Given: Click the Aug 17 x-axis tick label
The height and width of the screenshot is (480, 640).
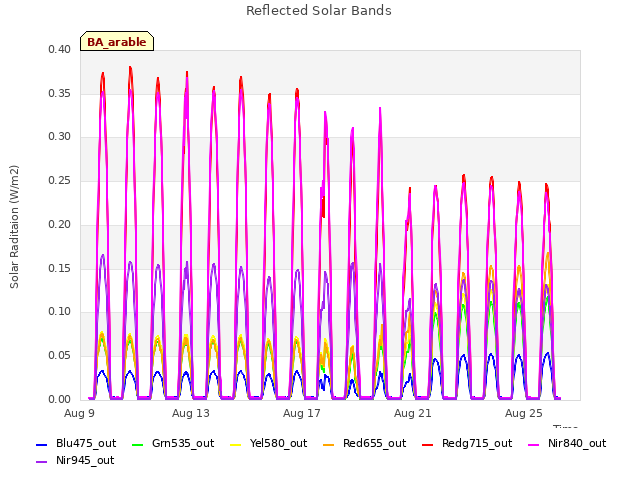Looking at the screenshot, I should click(x=302, y=413).
